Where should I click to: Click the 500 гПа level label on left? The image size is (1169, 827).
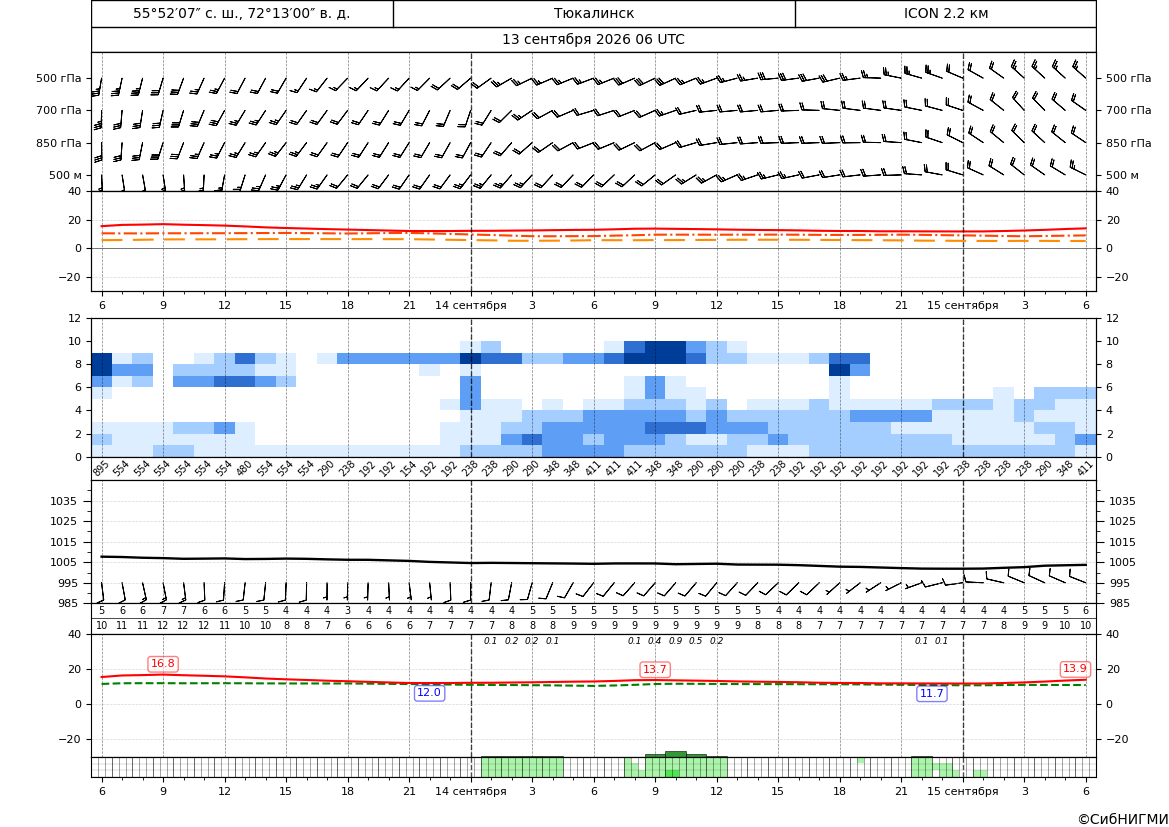(x=59, y=78)
